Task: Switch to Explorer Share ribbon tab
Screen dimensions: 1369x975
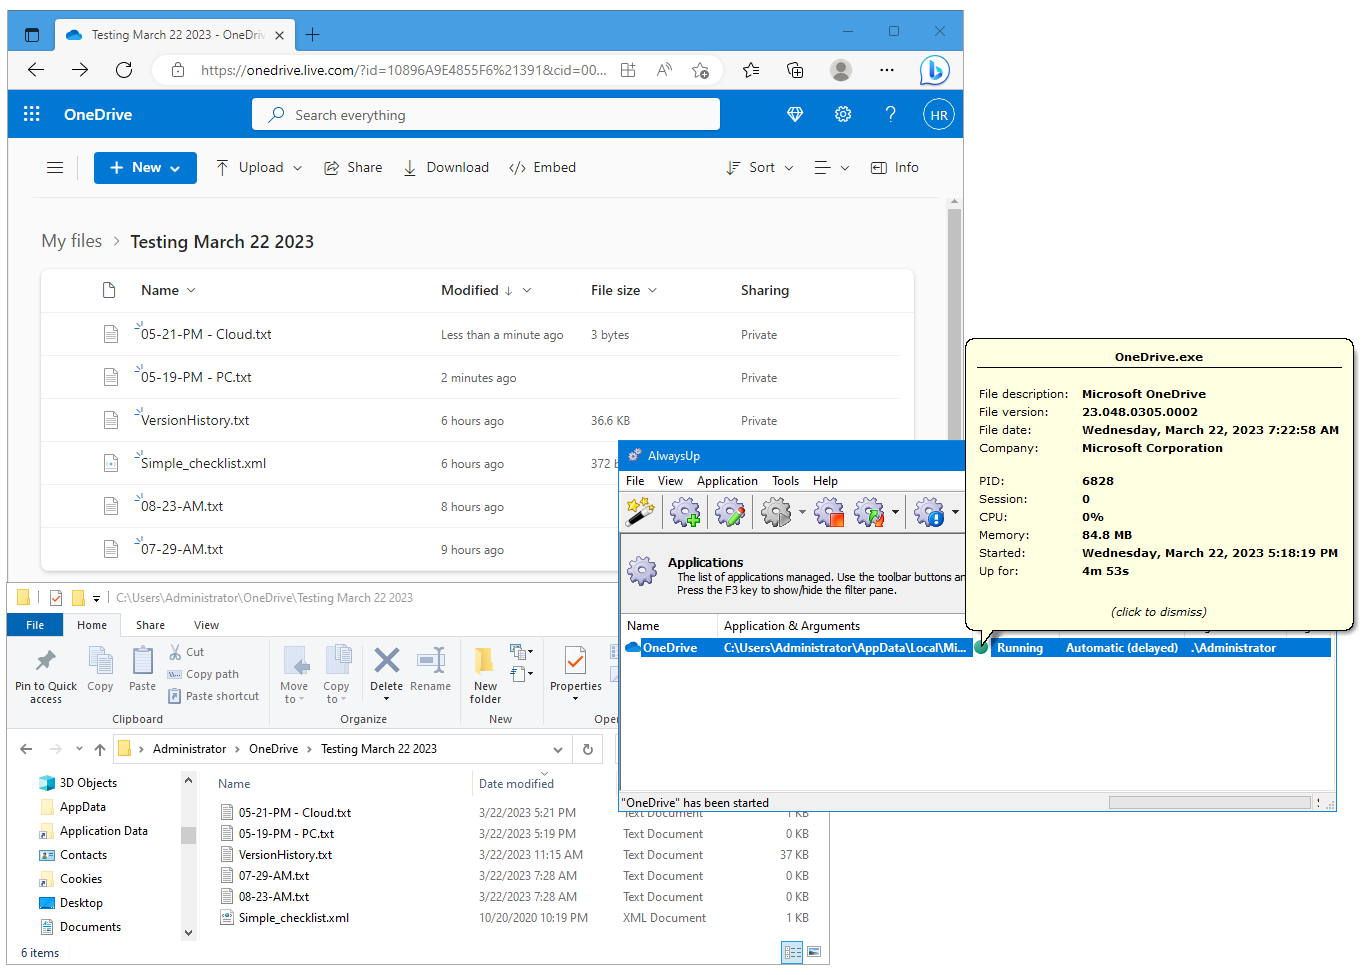Action: click(x=150, y=625)
